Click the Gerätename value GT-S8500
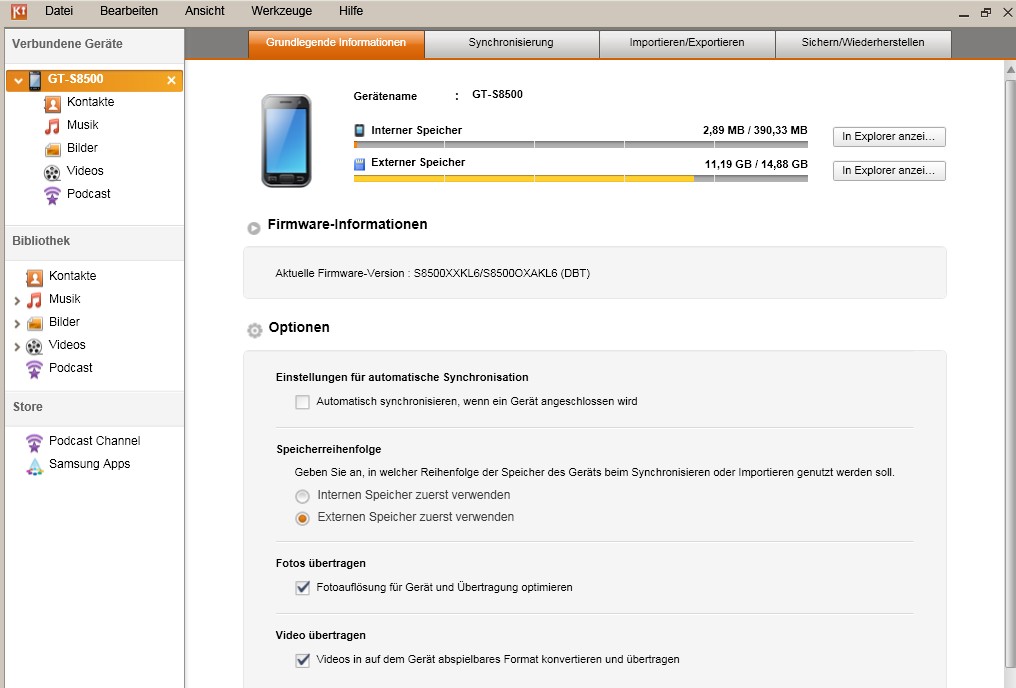 coord(498,95)
